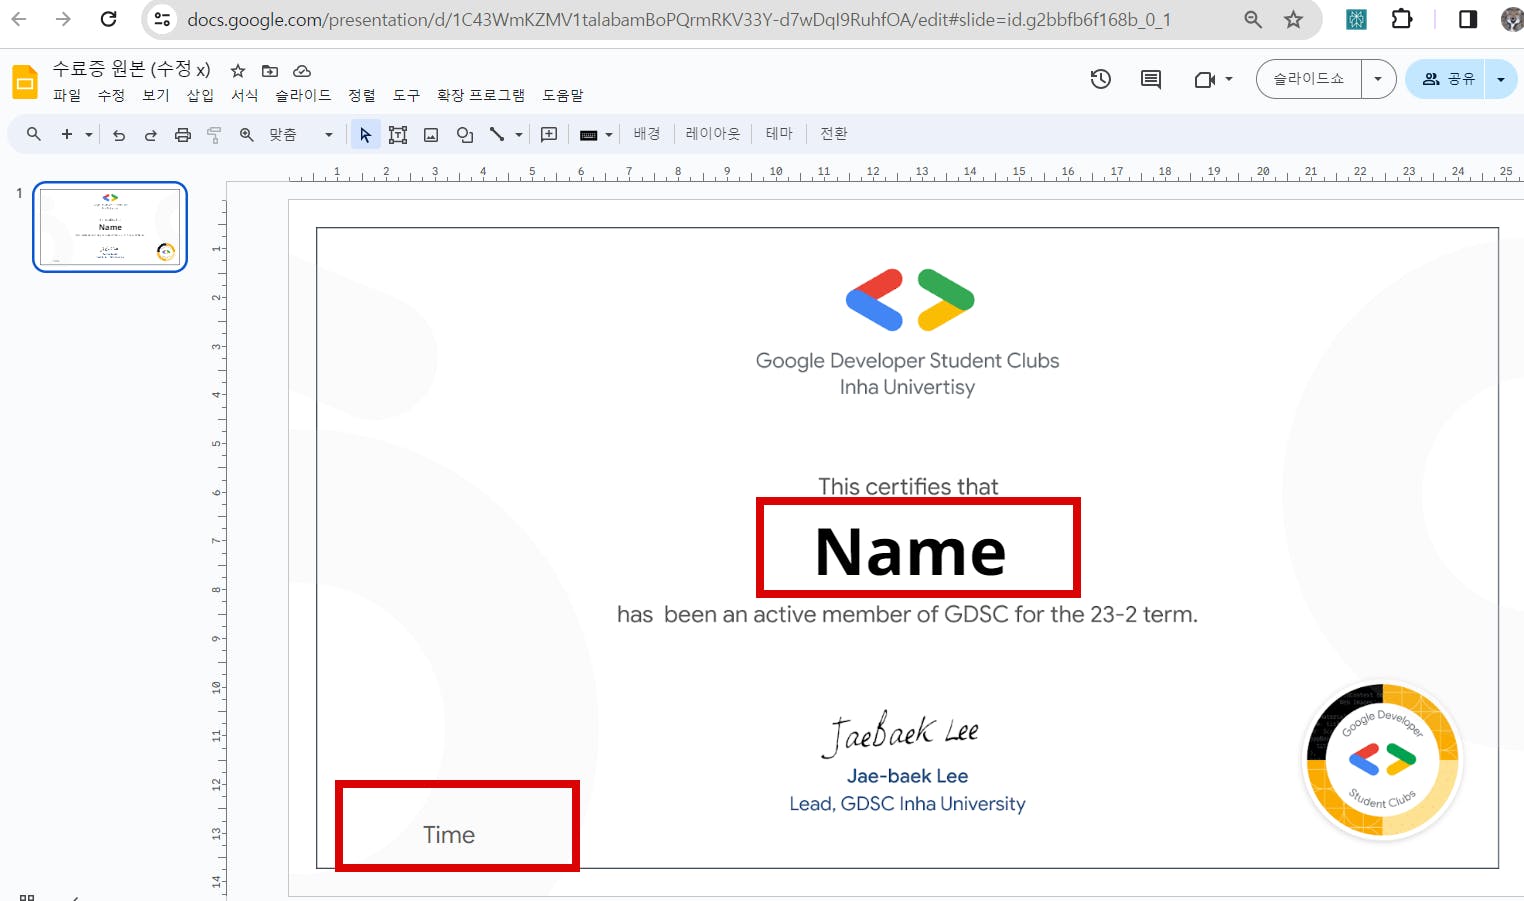Open the 도움말 menu
This screenshot has height=901, width=1524.
tap(563, 95)
